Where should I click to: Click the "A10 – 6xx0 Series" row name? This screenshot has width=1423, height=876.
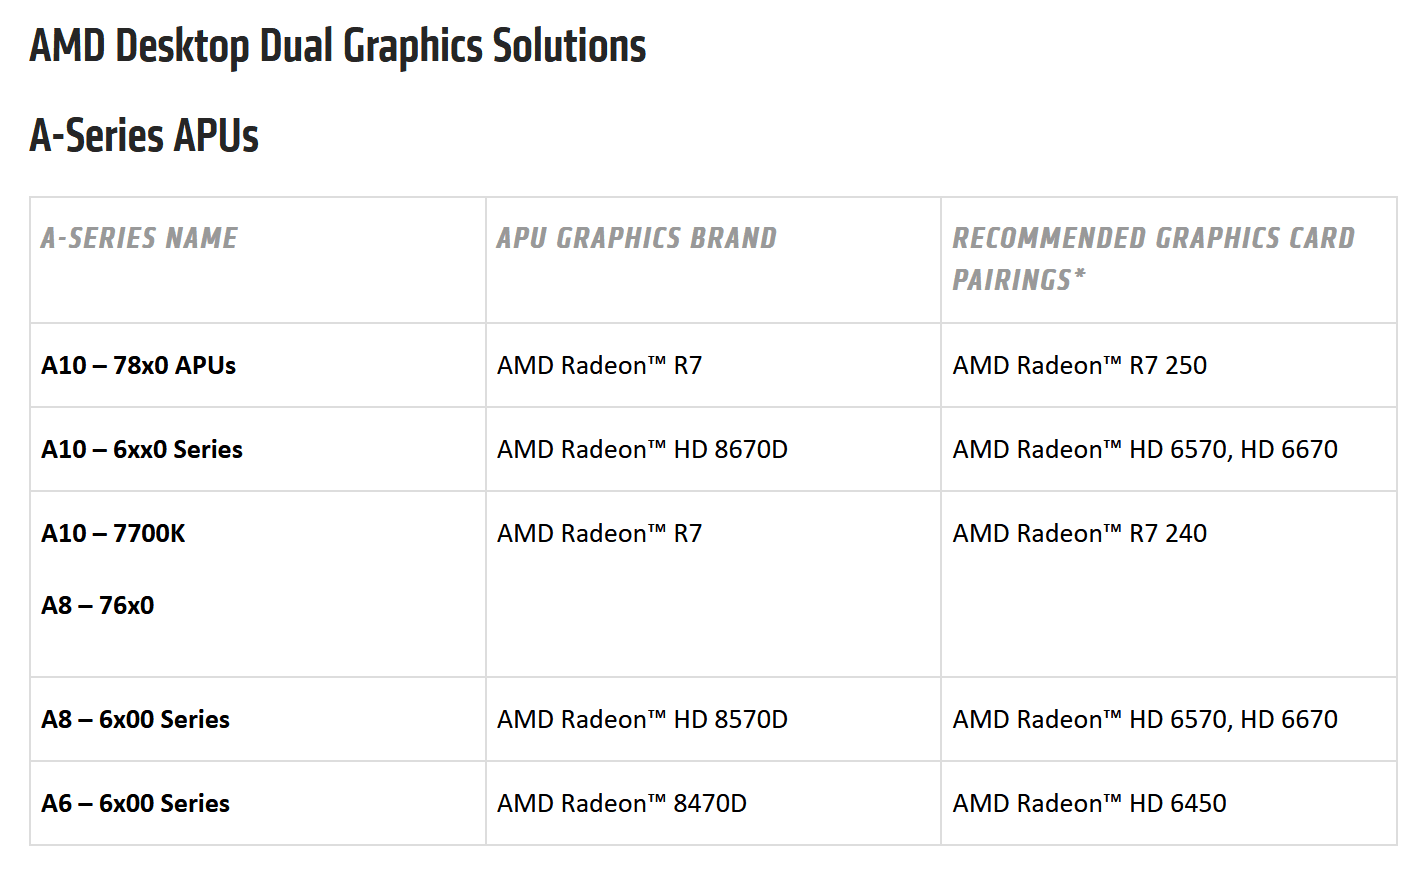click(x=142, y=449)
